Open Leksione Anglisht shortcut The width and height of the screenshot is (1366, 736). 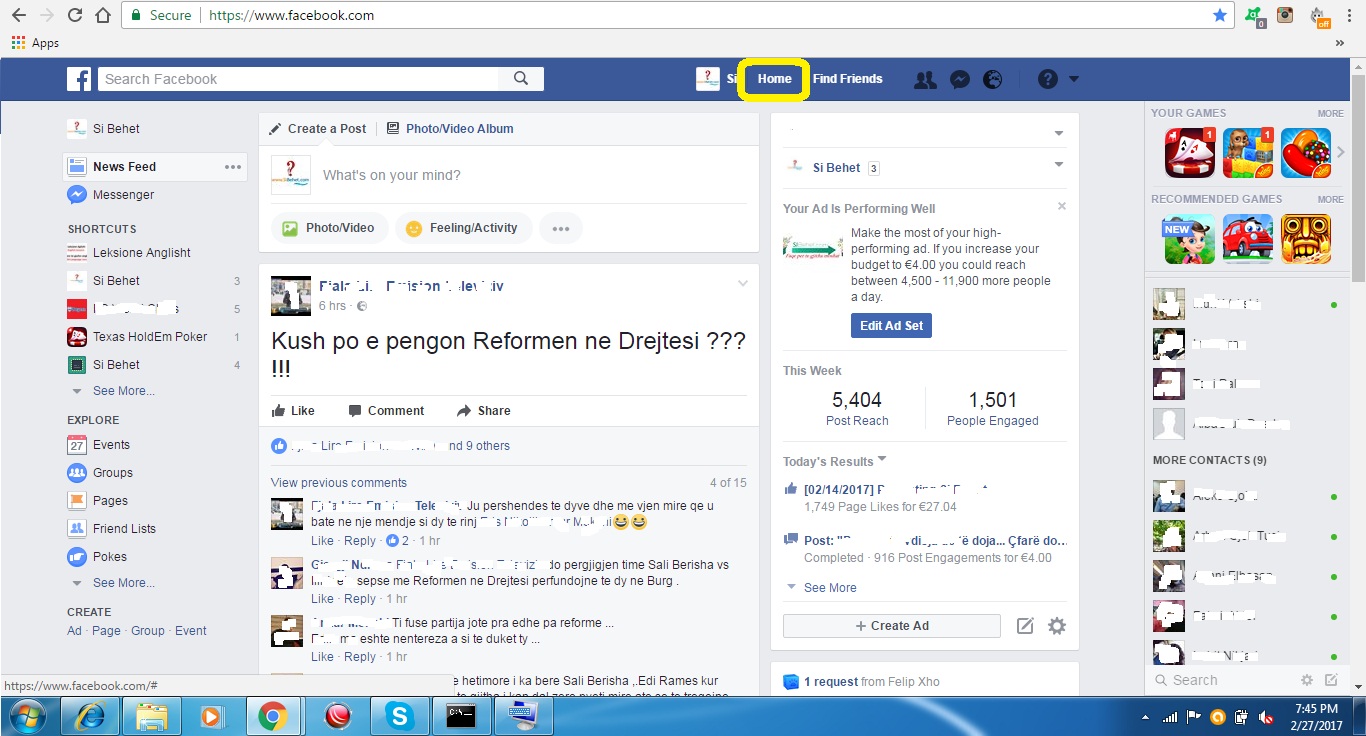[x=141, y=253]
